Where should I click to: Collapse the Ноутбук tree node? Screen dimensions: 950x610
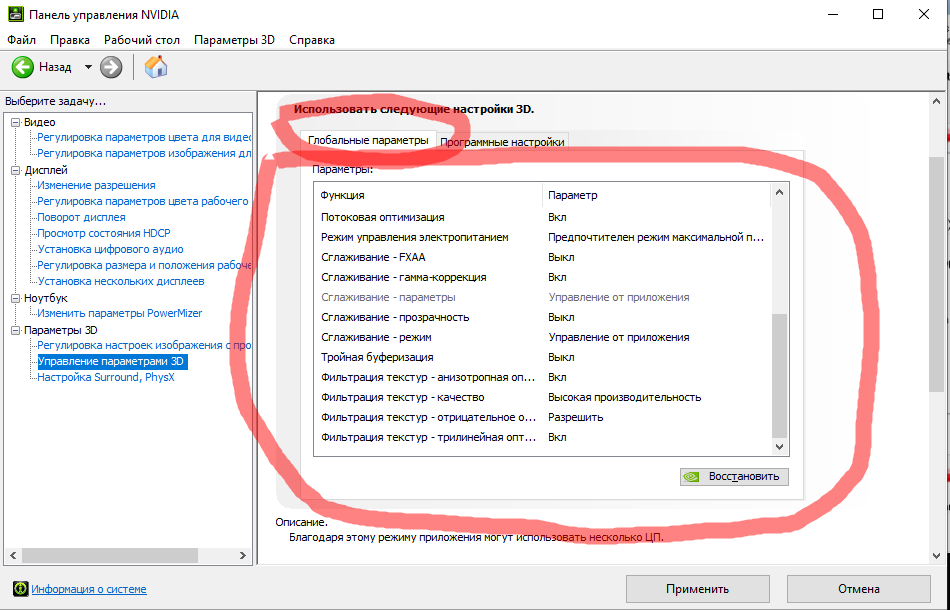(16, 299)
